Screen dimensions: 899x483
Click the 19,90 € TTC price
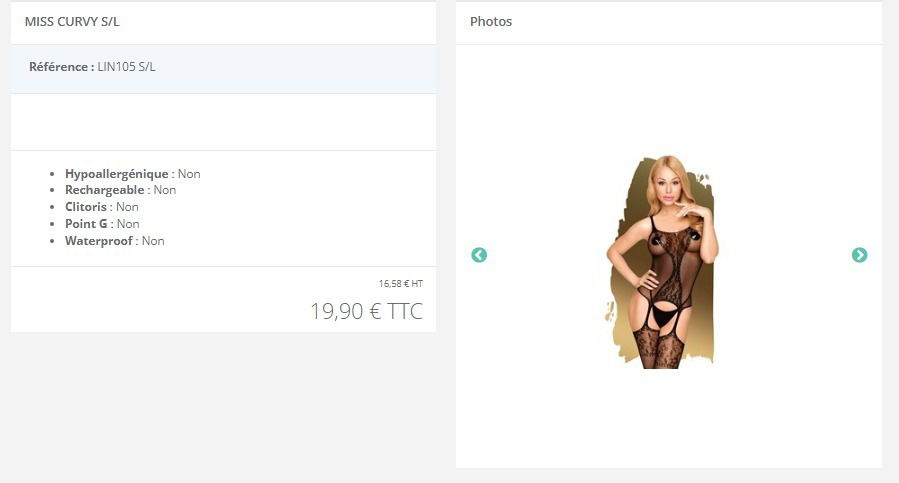click(366, 311)
